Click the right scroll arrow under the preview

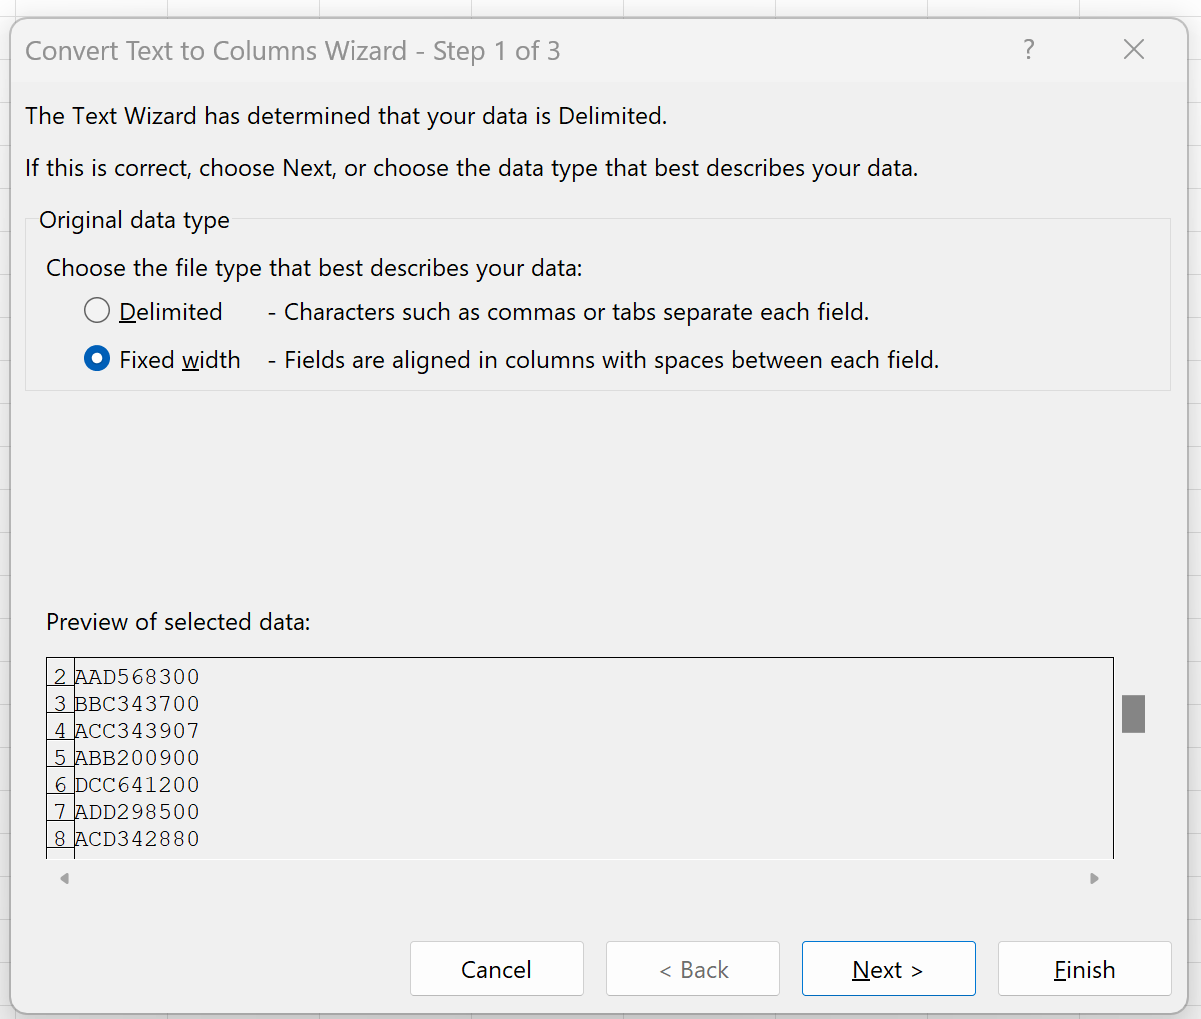coord(1094,878)
